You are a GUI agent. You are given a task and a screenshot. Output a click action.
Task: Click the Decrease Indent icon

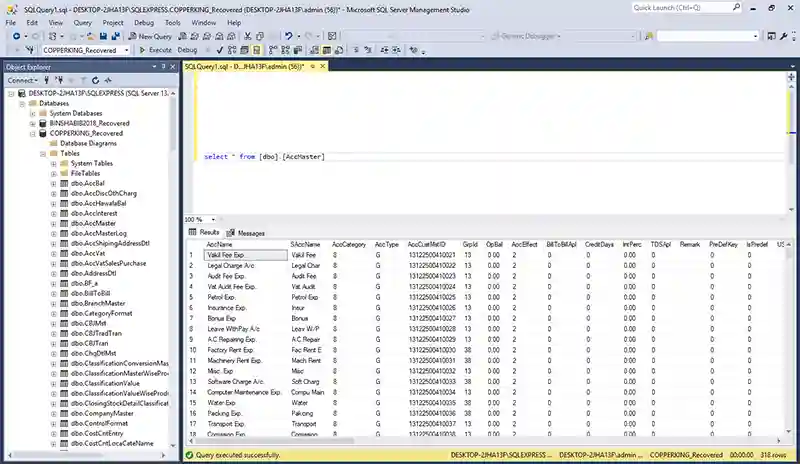(x=384, y=50)
